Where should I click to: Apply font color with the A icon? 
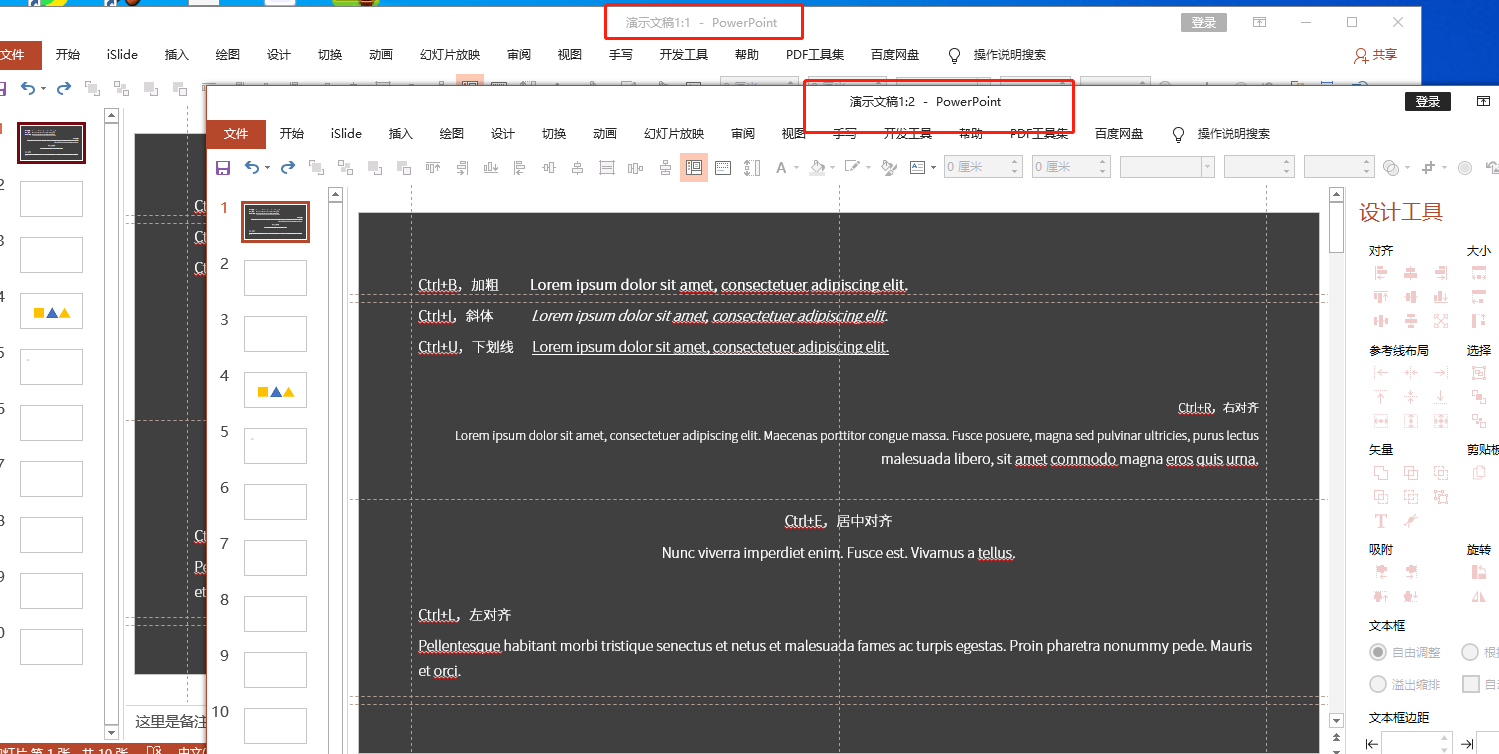coord(781,167)
